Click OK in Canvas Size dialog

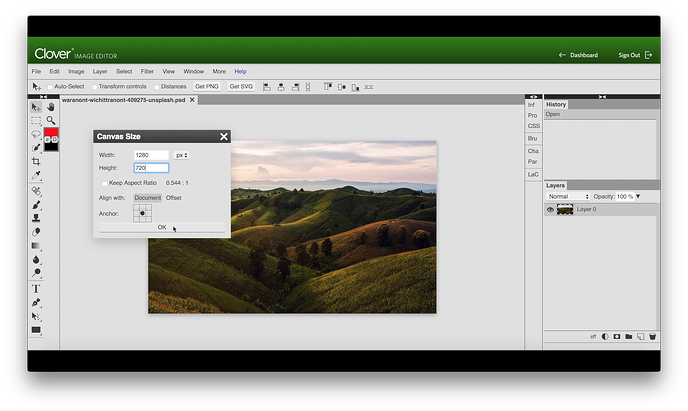(x=162, y=227)
